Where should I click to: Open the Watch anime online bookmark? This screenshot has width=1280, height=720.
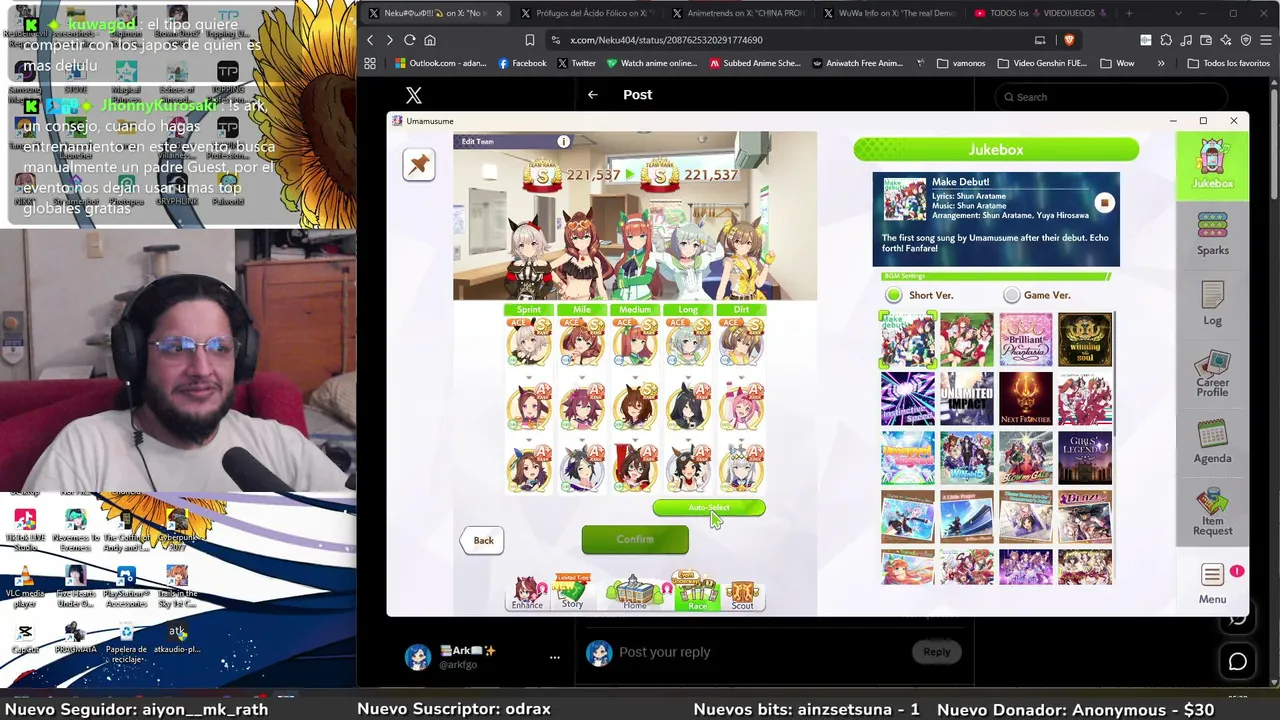(650, 63)
